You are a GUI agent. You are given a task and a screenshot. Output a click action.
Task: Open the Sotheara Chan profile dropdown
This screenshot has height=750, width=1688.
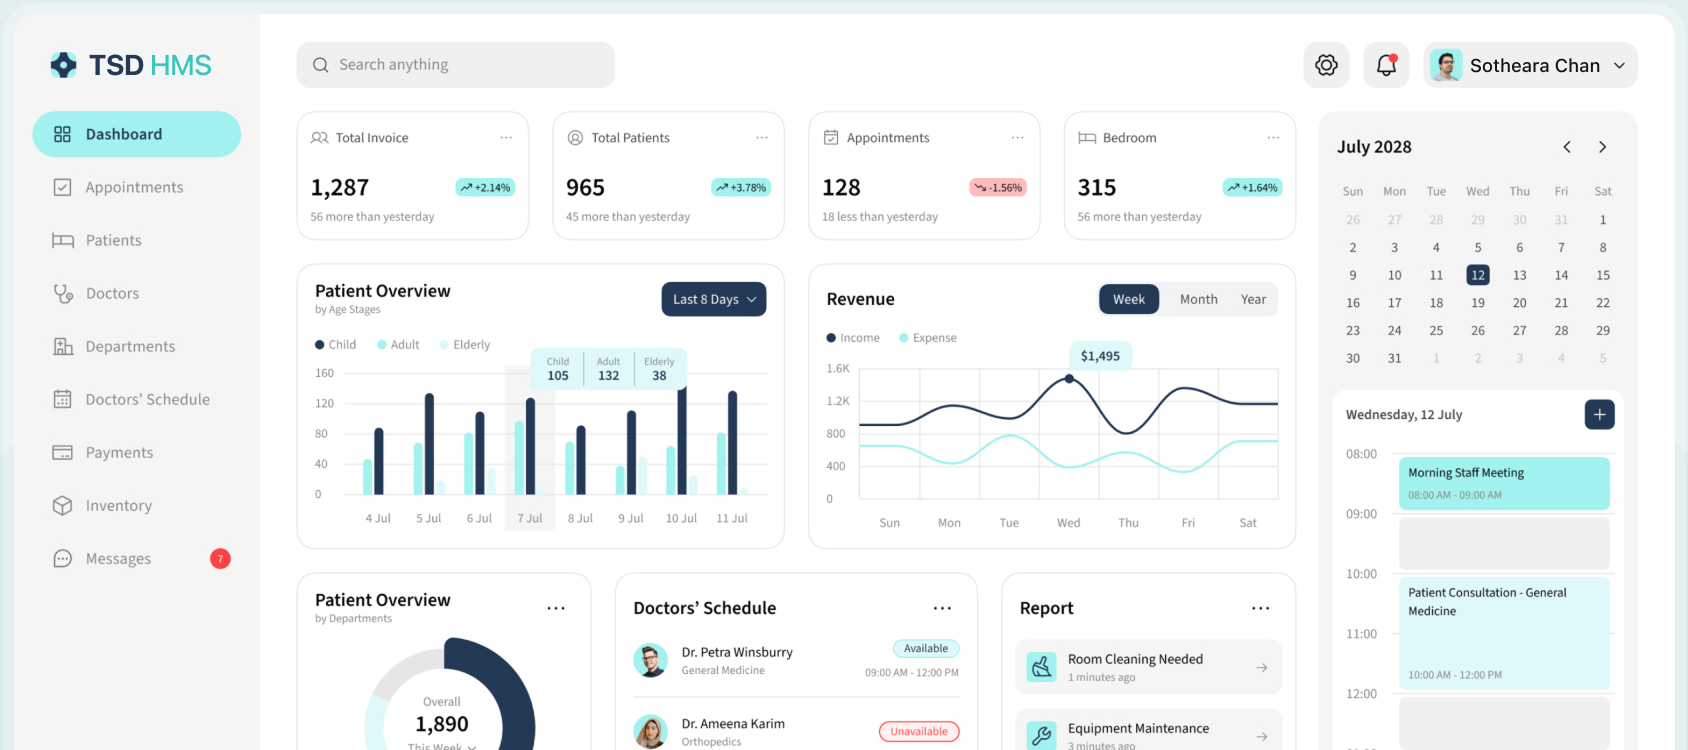[1530, 65]
